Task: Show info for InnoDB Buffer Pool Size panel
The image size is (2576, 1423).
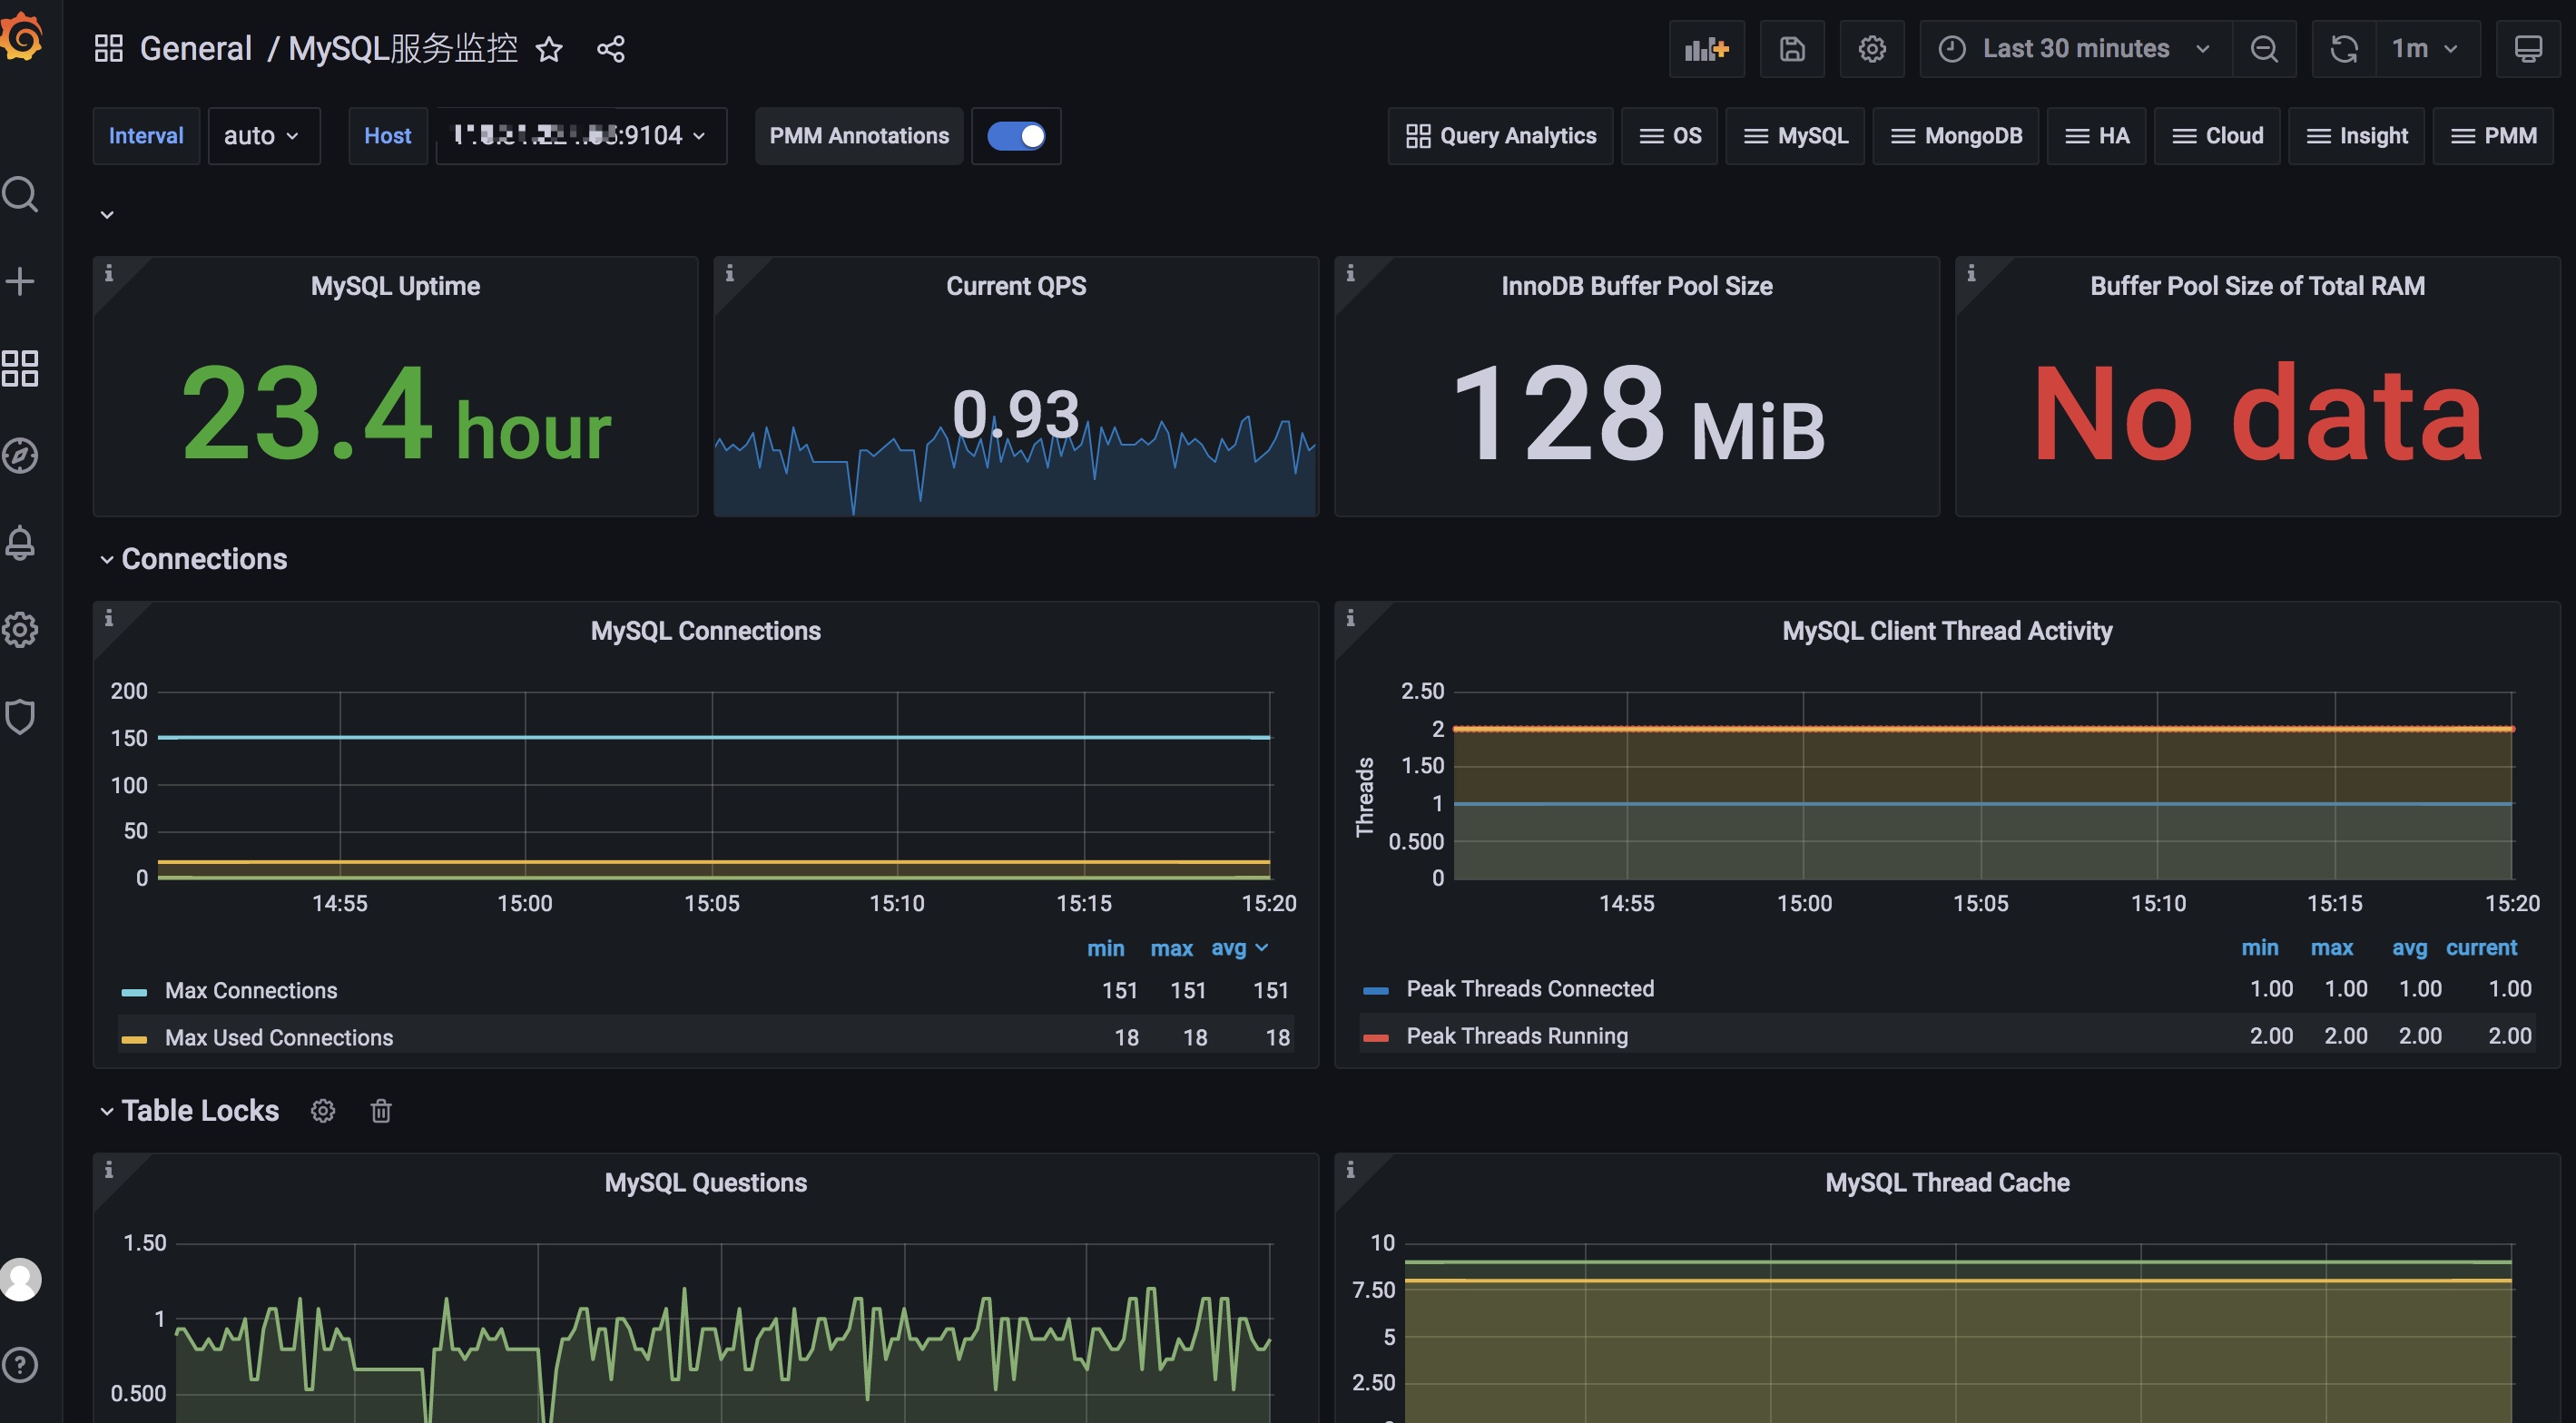Action: tap(1350, 273)
